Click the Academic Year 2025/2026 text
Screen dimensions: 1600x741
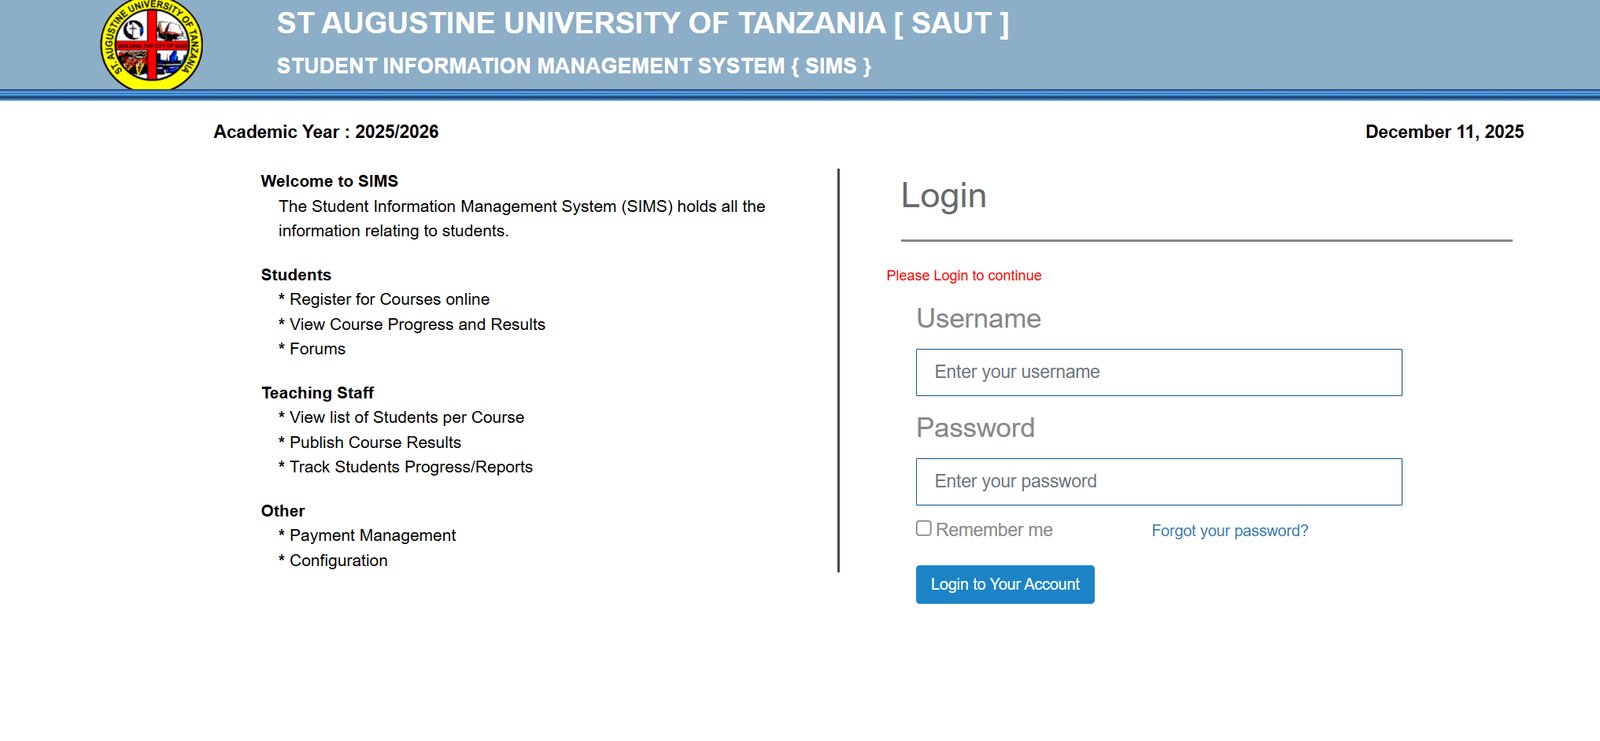pos(326,132)
